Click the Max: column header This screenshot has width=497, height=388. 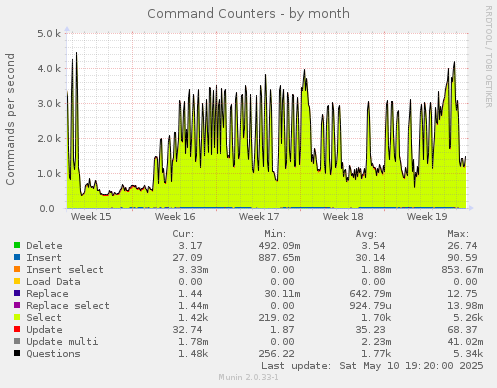pos(458,234)
